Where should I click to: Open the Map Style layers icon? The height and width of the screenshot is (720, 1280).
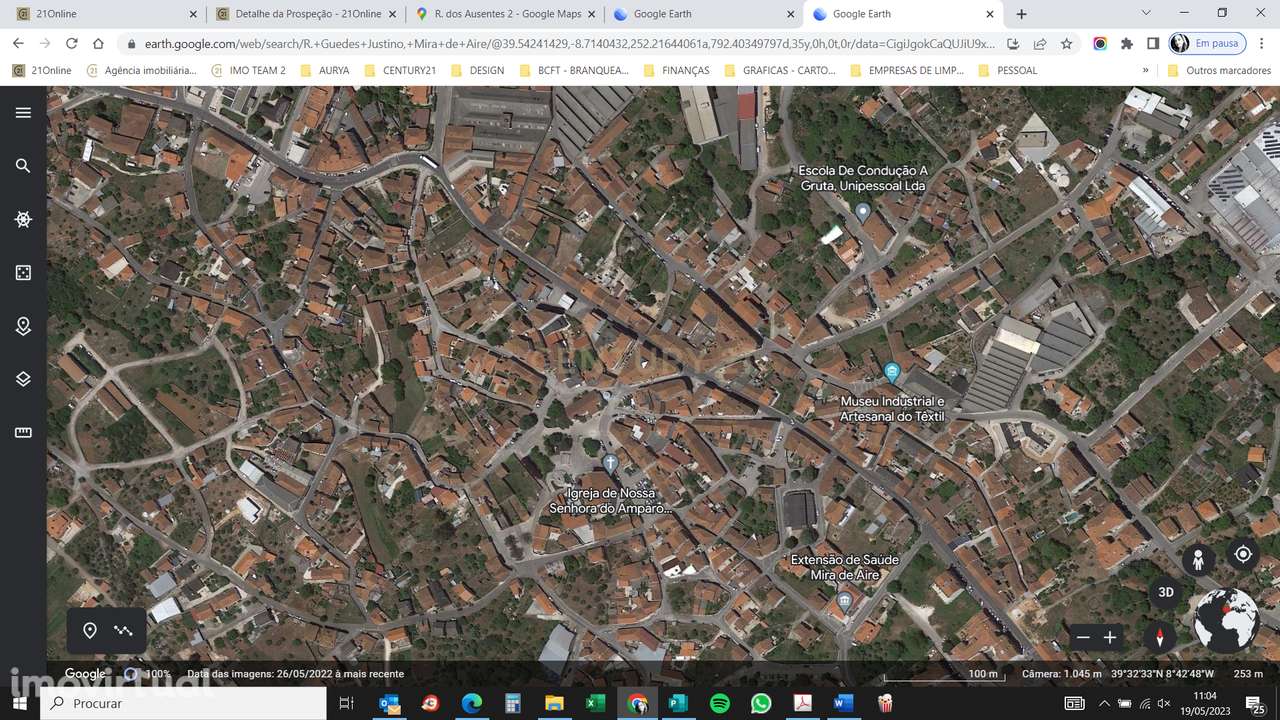(23, 379)
